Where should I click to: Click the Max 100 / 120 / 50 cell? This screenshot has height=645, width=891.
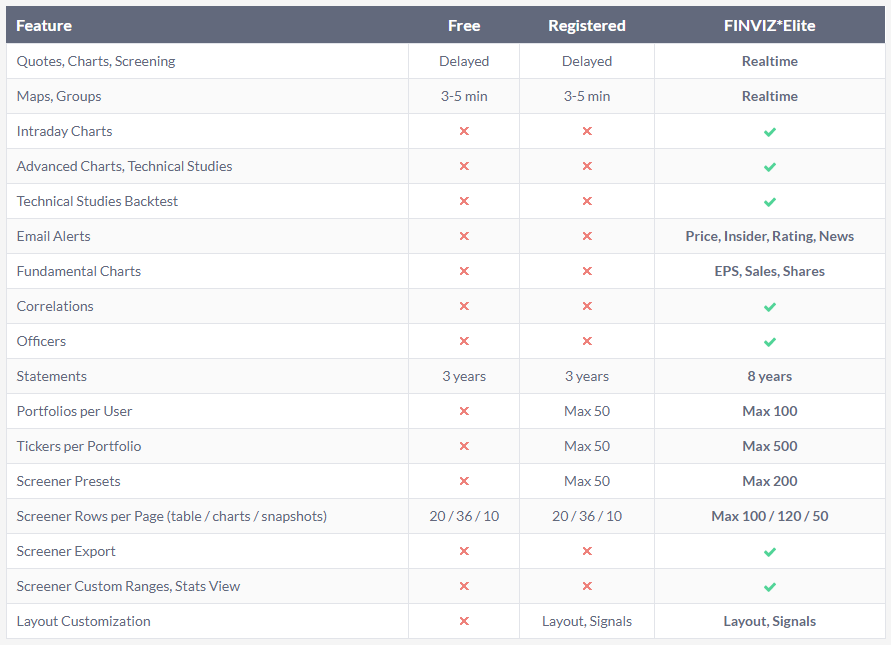pyautogui.click(x=770, y=516)
